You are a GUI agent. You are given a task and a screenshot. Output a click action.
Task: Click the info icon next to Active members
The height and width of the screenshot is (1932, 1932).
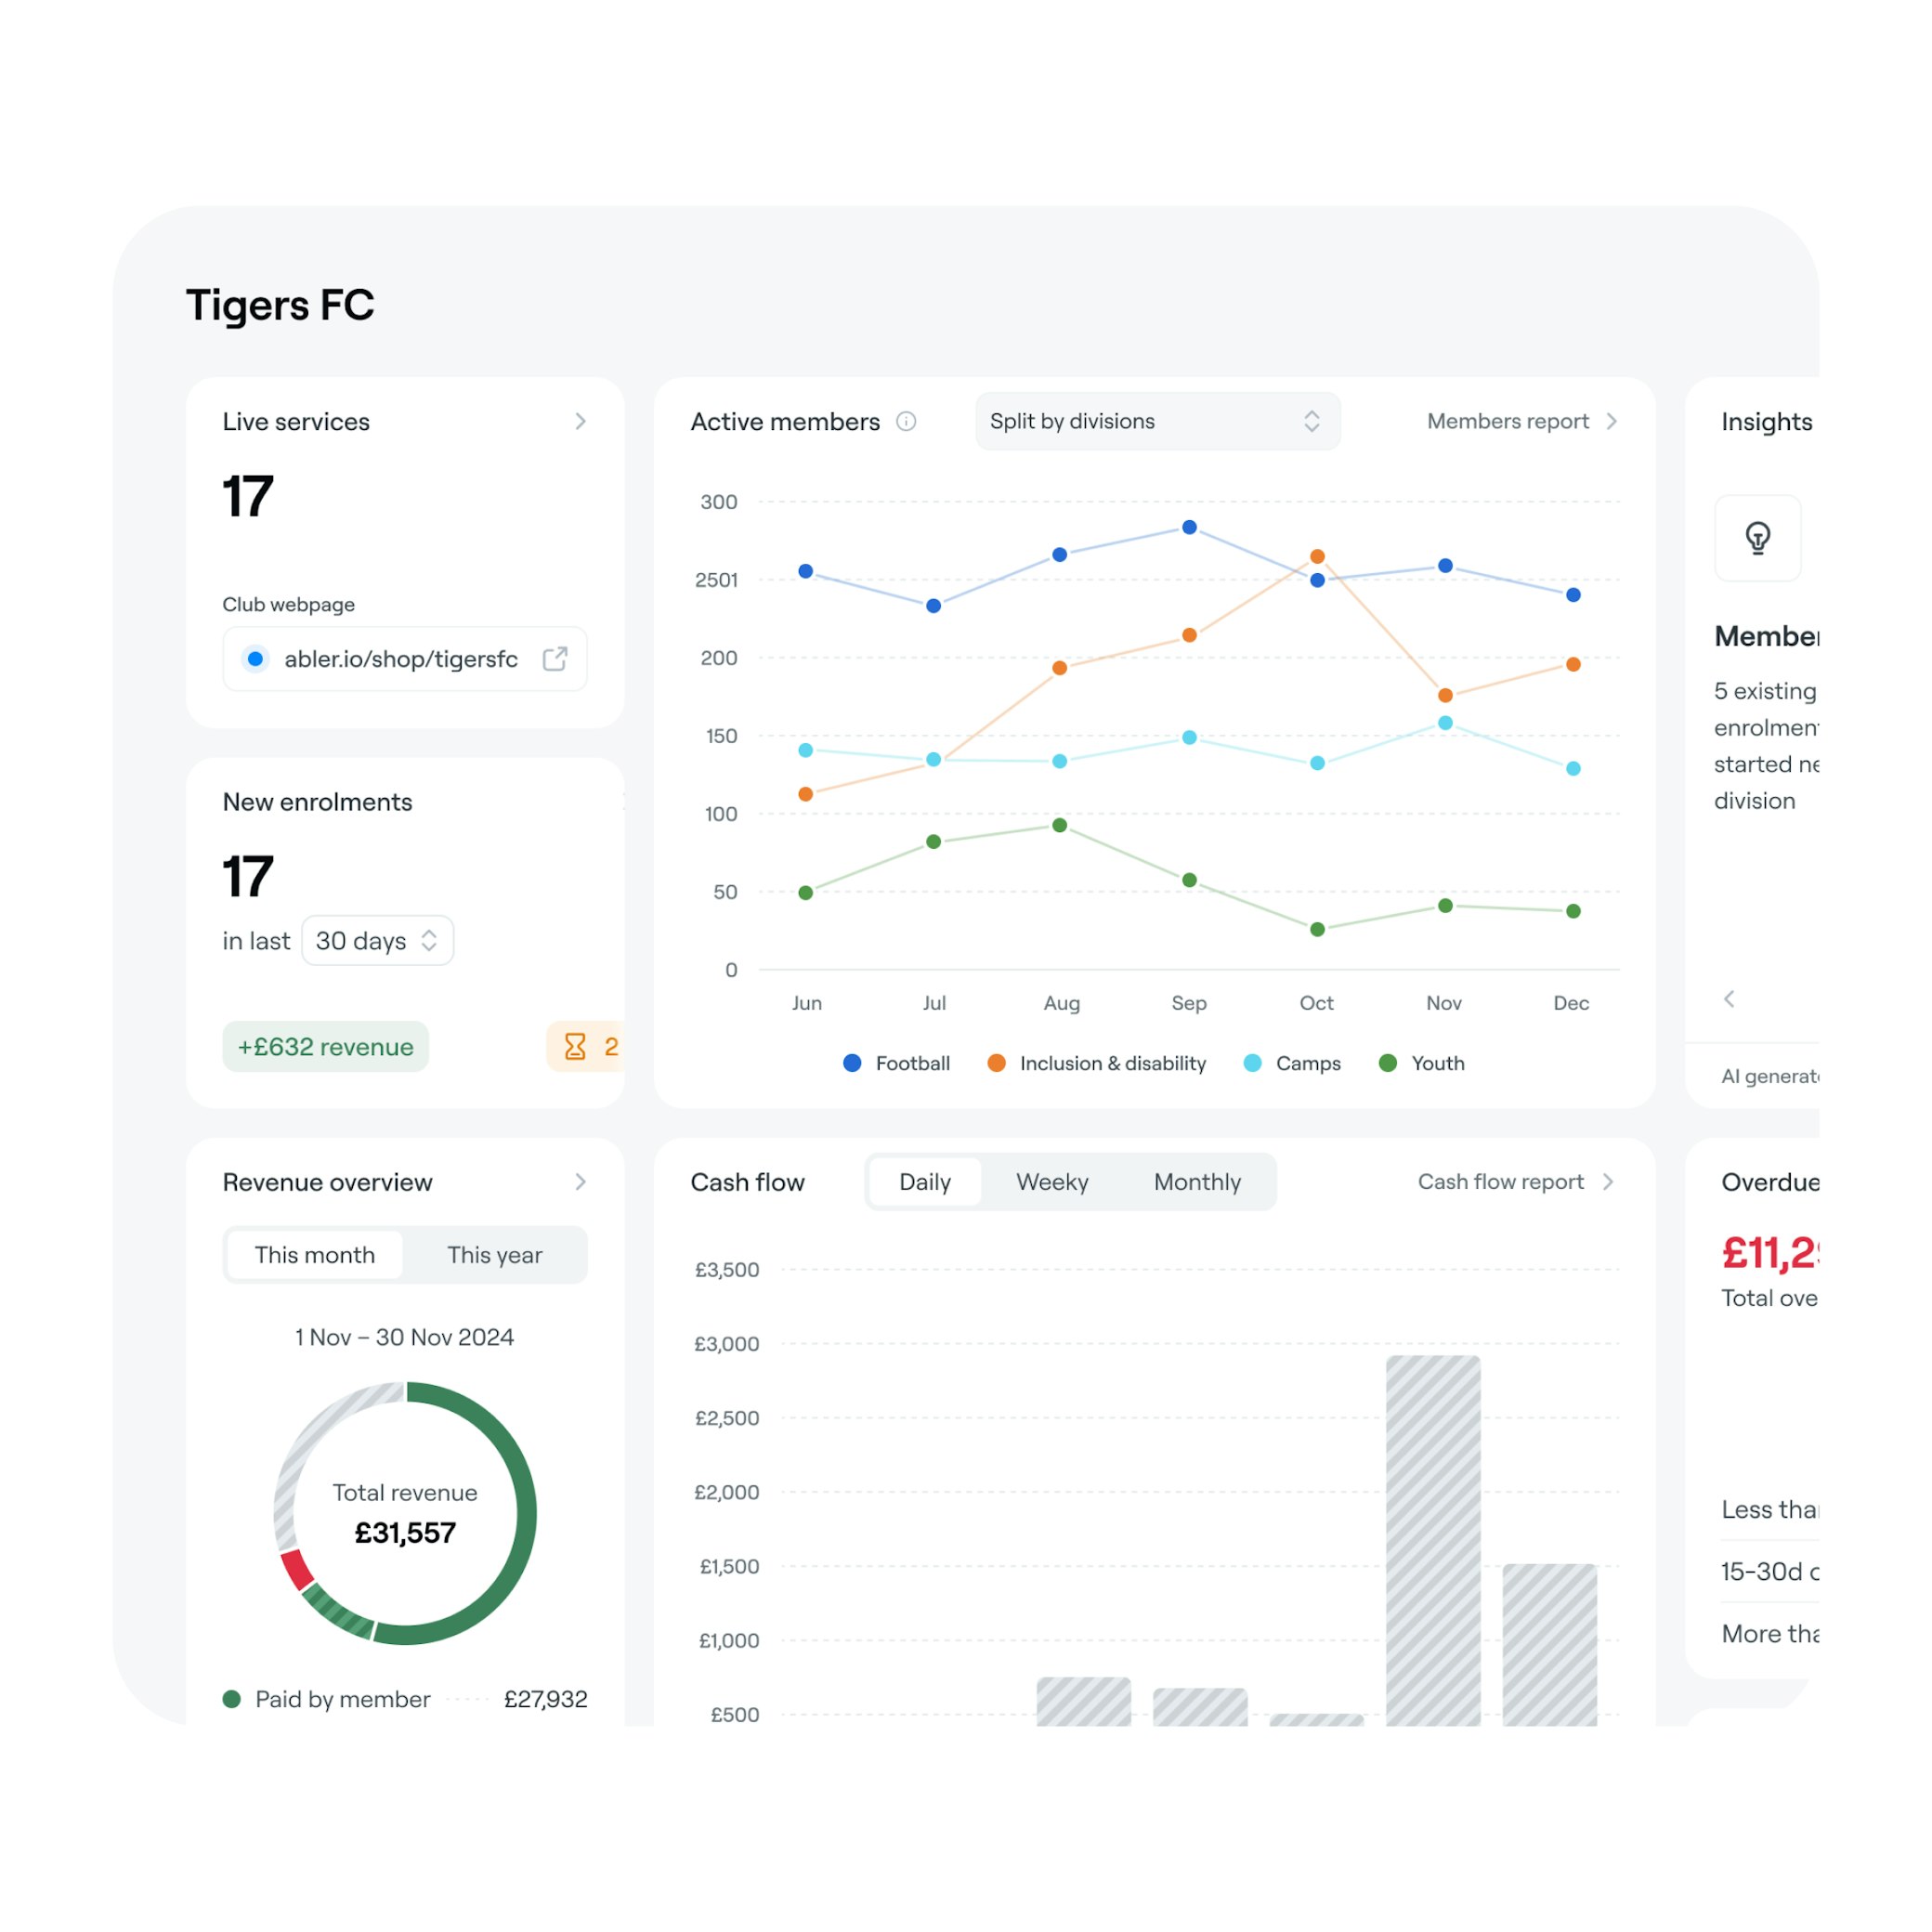pos(907,421)
